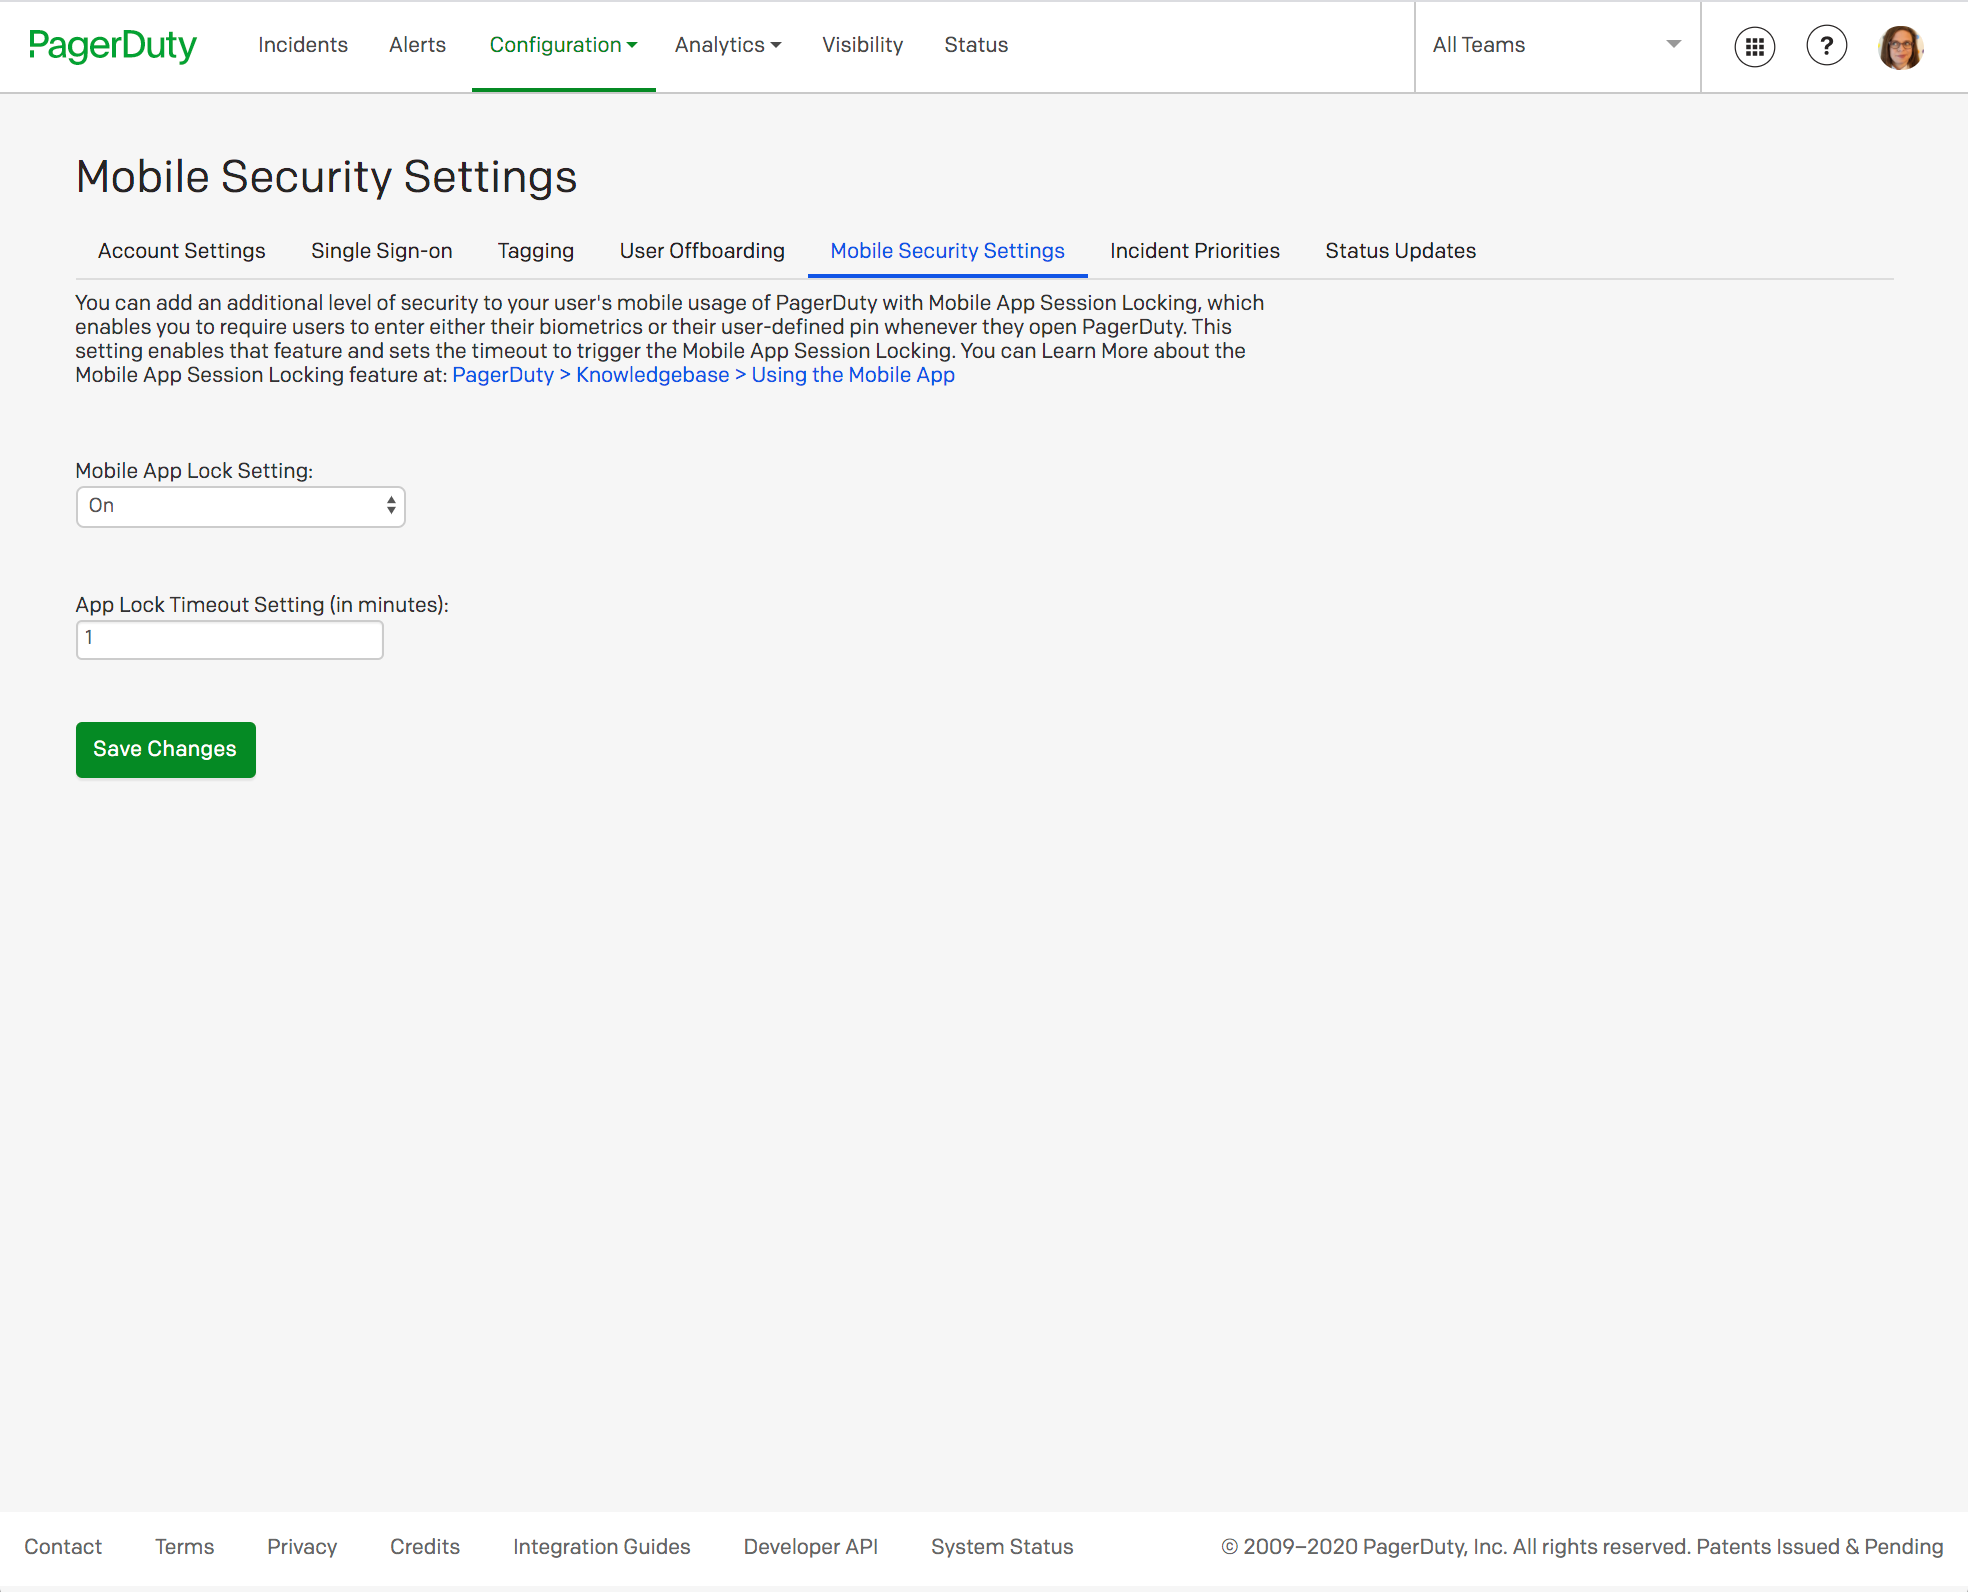This screenshot has width=1968, height=1592.
Task: Follow the Using the Mobile App knowledgebase link
Action: tap(703, 375)
